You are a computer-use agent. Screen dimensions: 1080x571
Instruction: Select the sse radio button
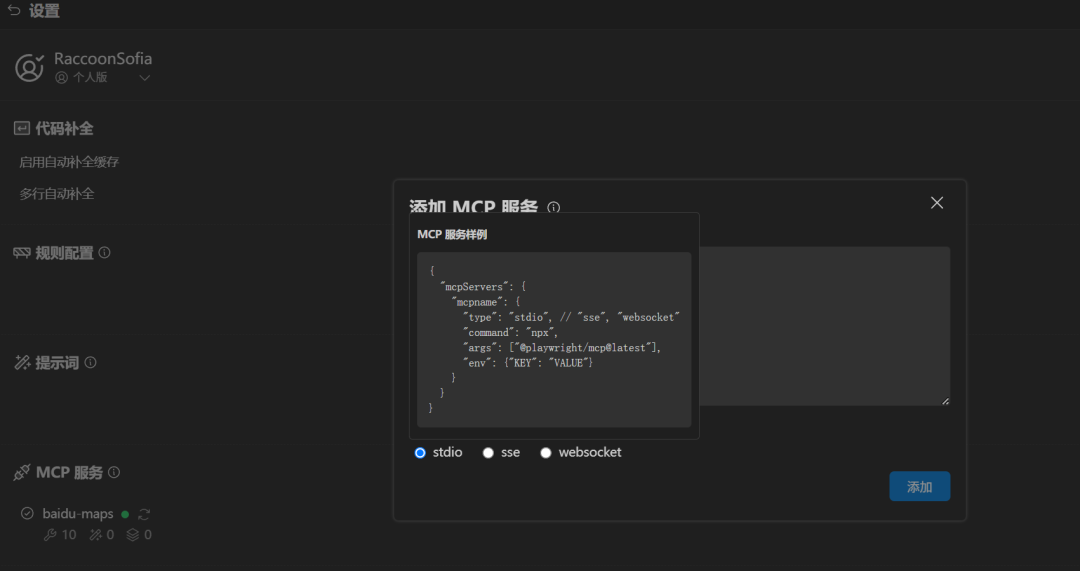(x=488, y=453)
